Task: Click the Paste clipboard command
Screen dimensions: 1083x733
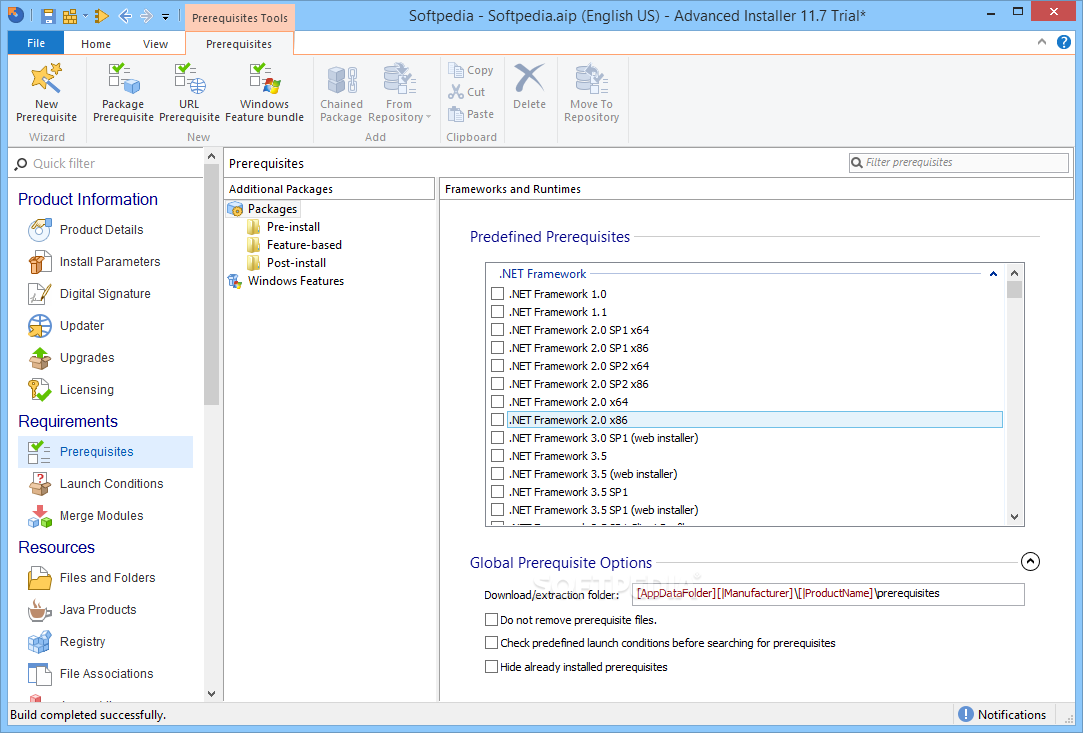Action: (x=471, y=114)
